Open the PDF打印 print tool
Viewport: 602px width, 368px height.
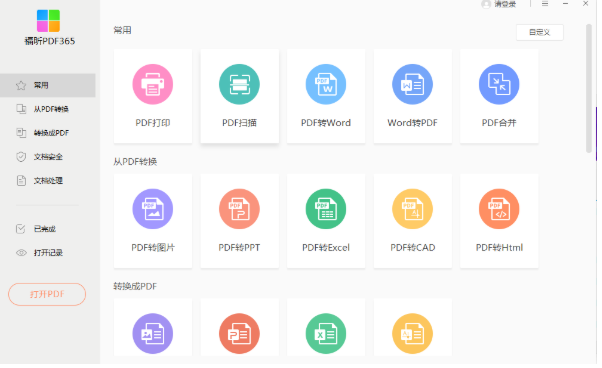pos(153,96)
